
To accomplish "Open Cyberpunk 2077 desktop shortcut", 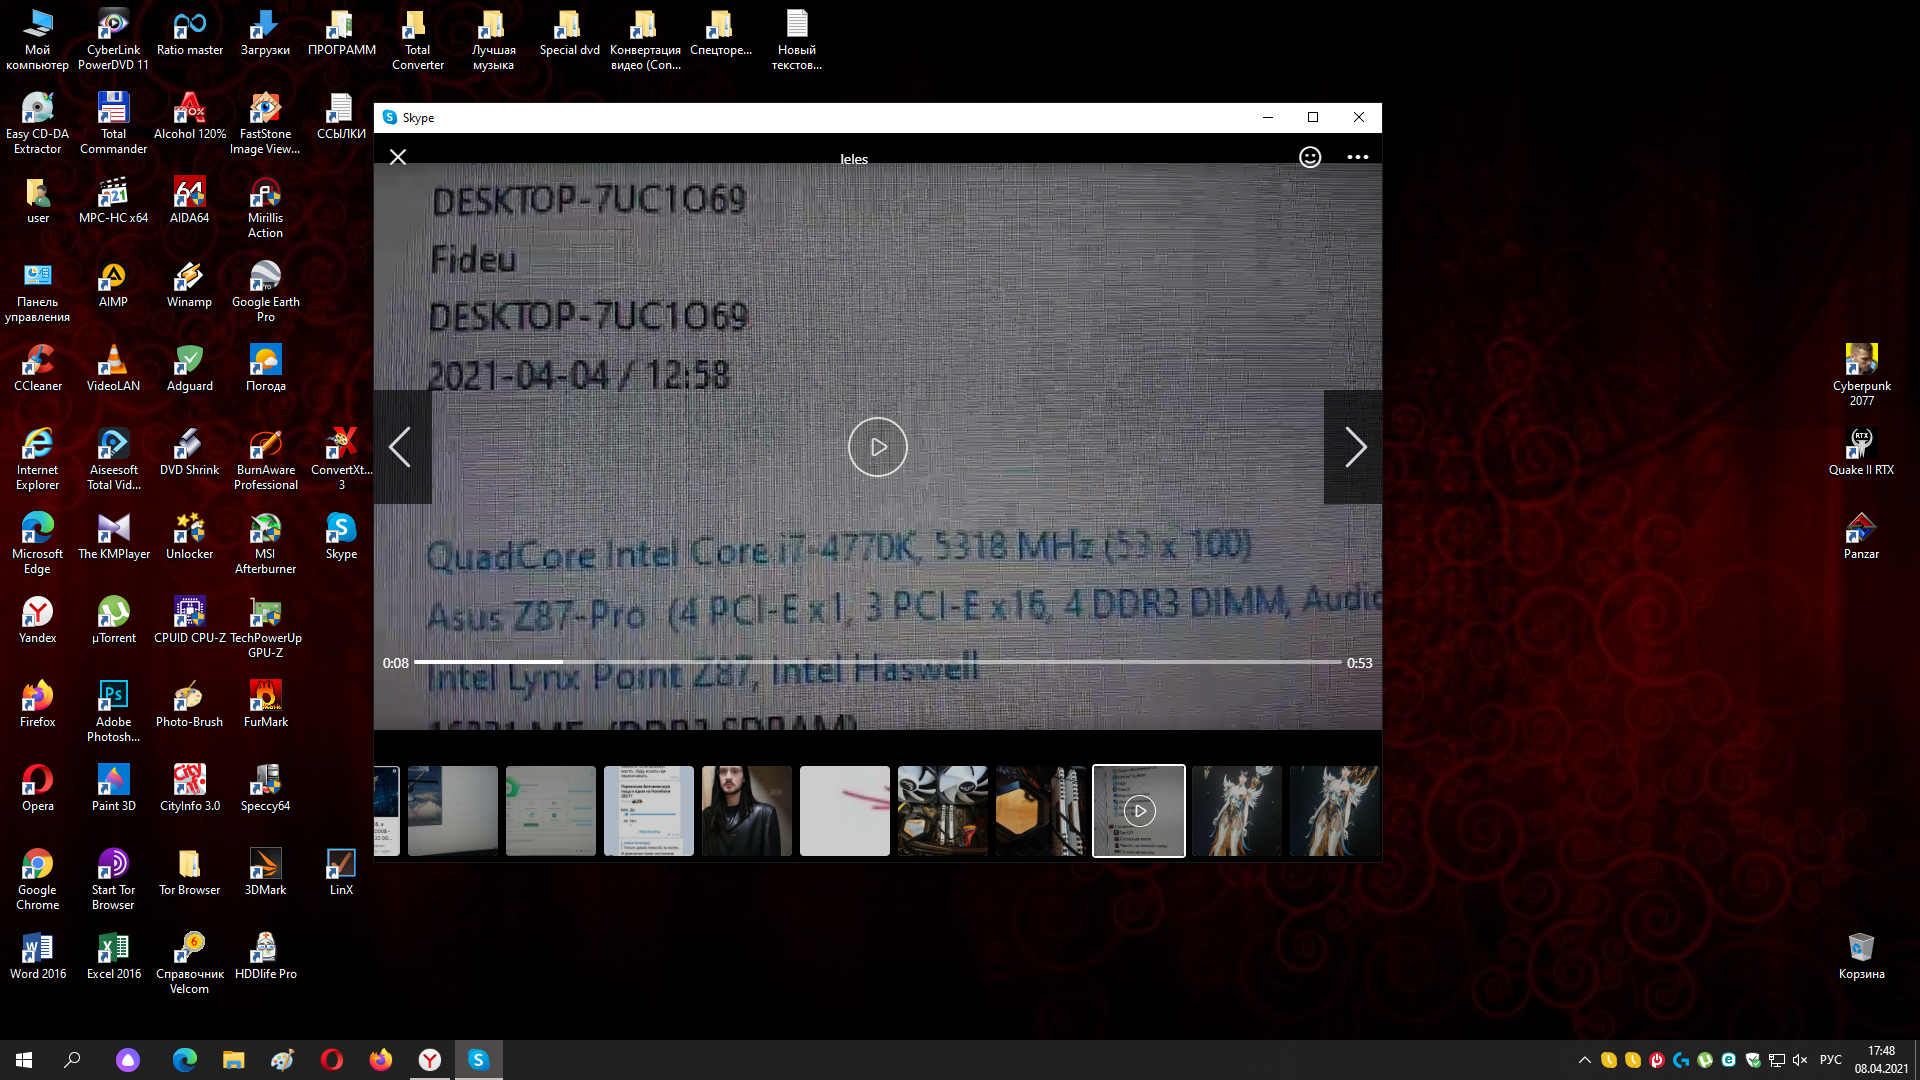I will (x=1861, y=372).
